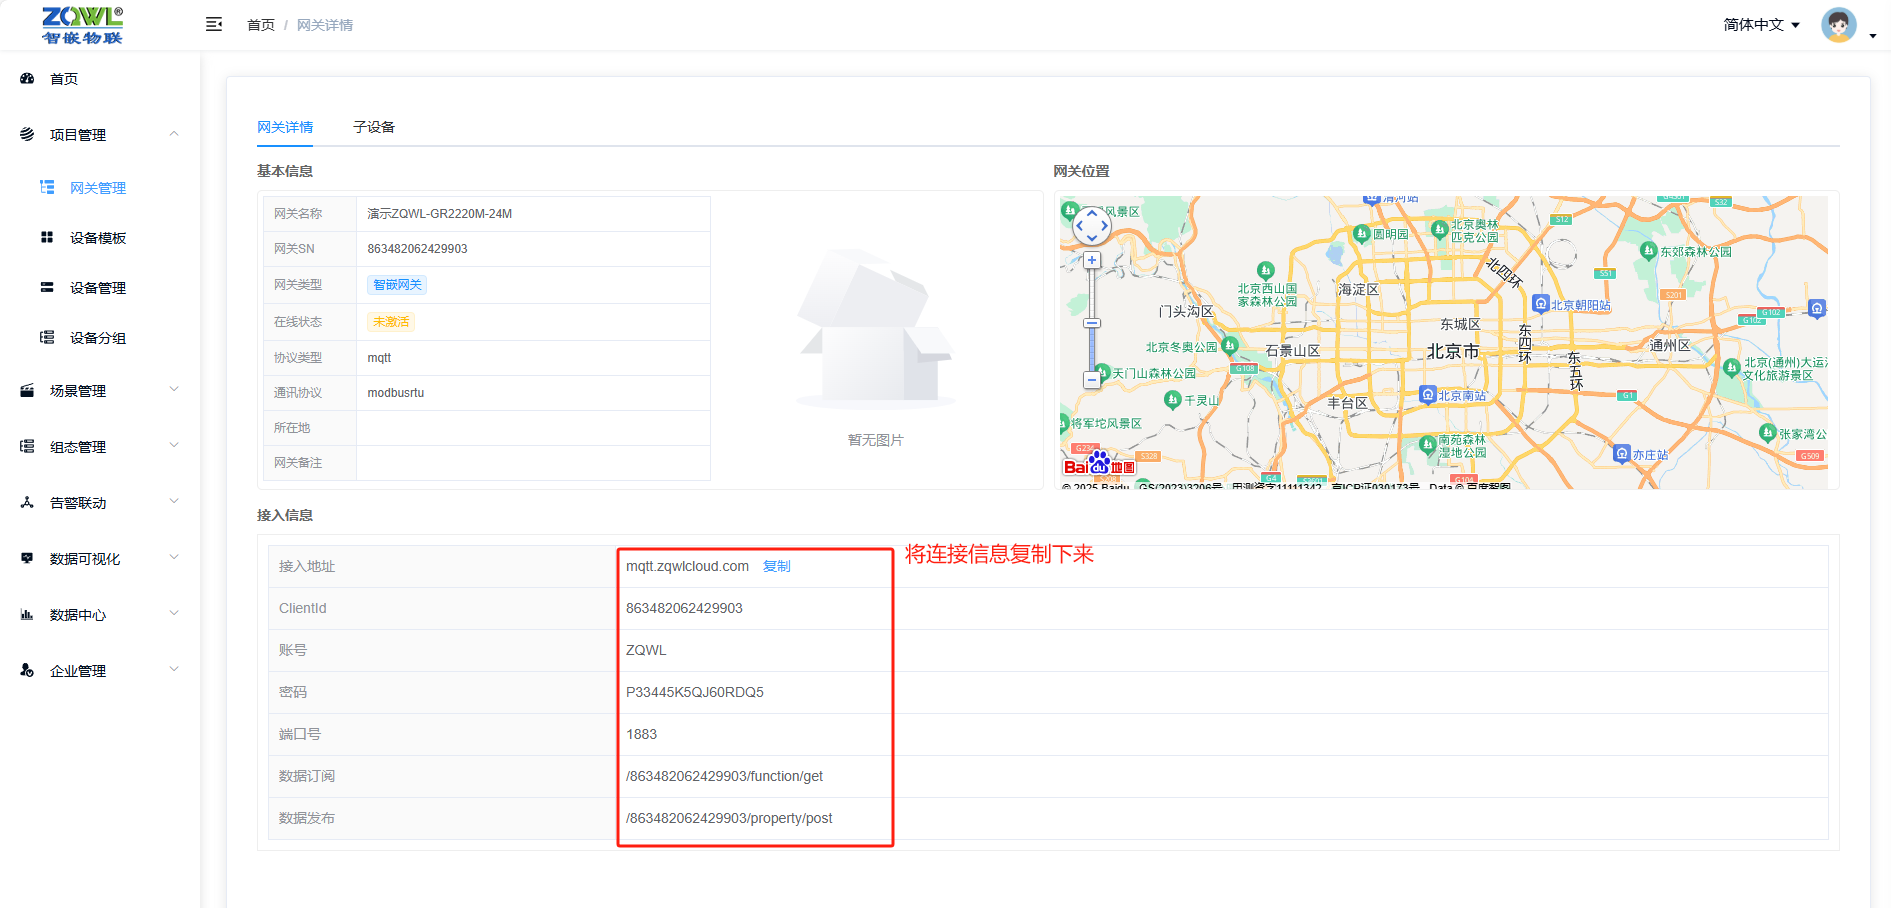Image resolution: width=1891 pixels, height=908 pixels.
Task: Select the address mqtt.zqwlcloud.com
Action: [x=687, y=566]
